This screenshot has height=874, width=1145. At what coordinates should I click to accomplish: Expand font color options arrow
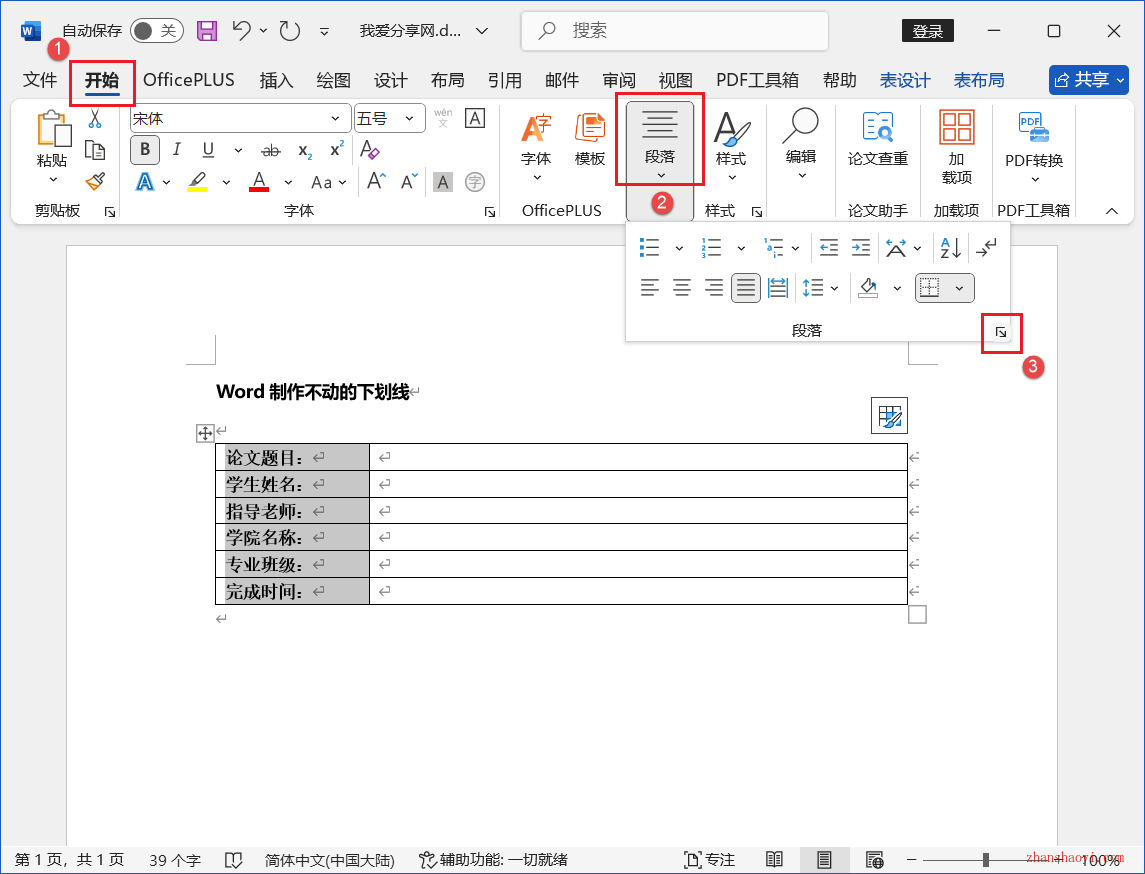288,182
